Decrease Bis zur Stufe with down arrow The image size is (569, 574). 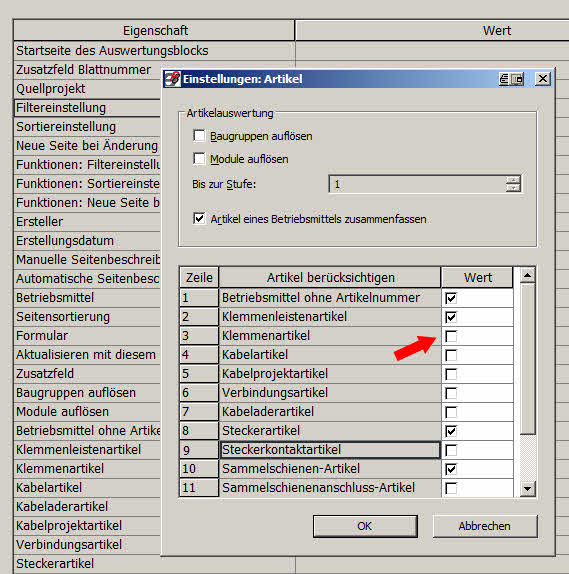513,188
